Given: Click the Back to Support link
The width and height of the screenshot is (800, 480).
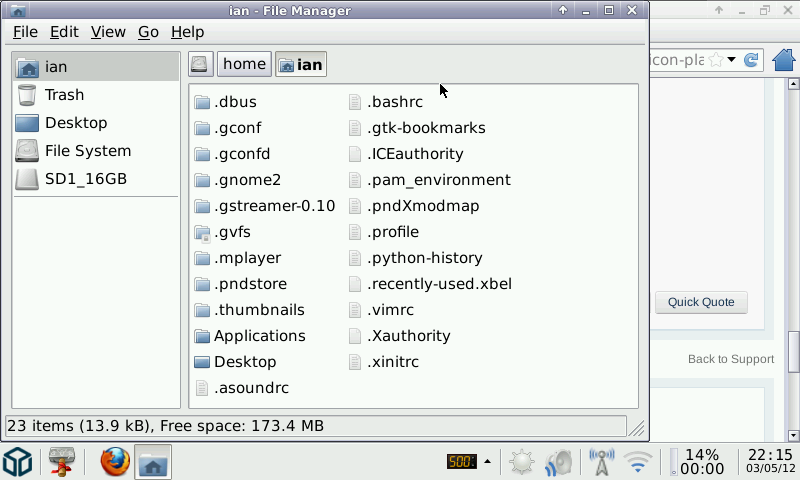Looking at the screenshot, I should 730,359.
